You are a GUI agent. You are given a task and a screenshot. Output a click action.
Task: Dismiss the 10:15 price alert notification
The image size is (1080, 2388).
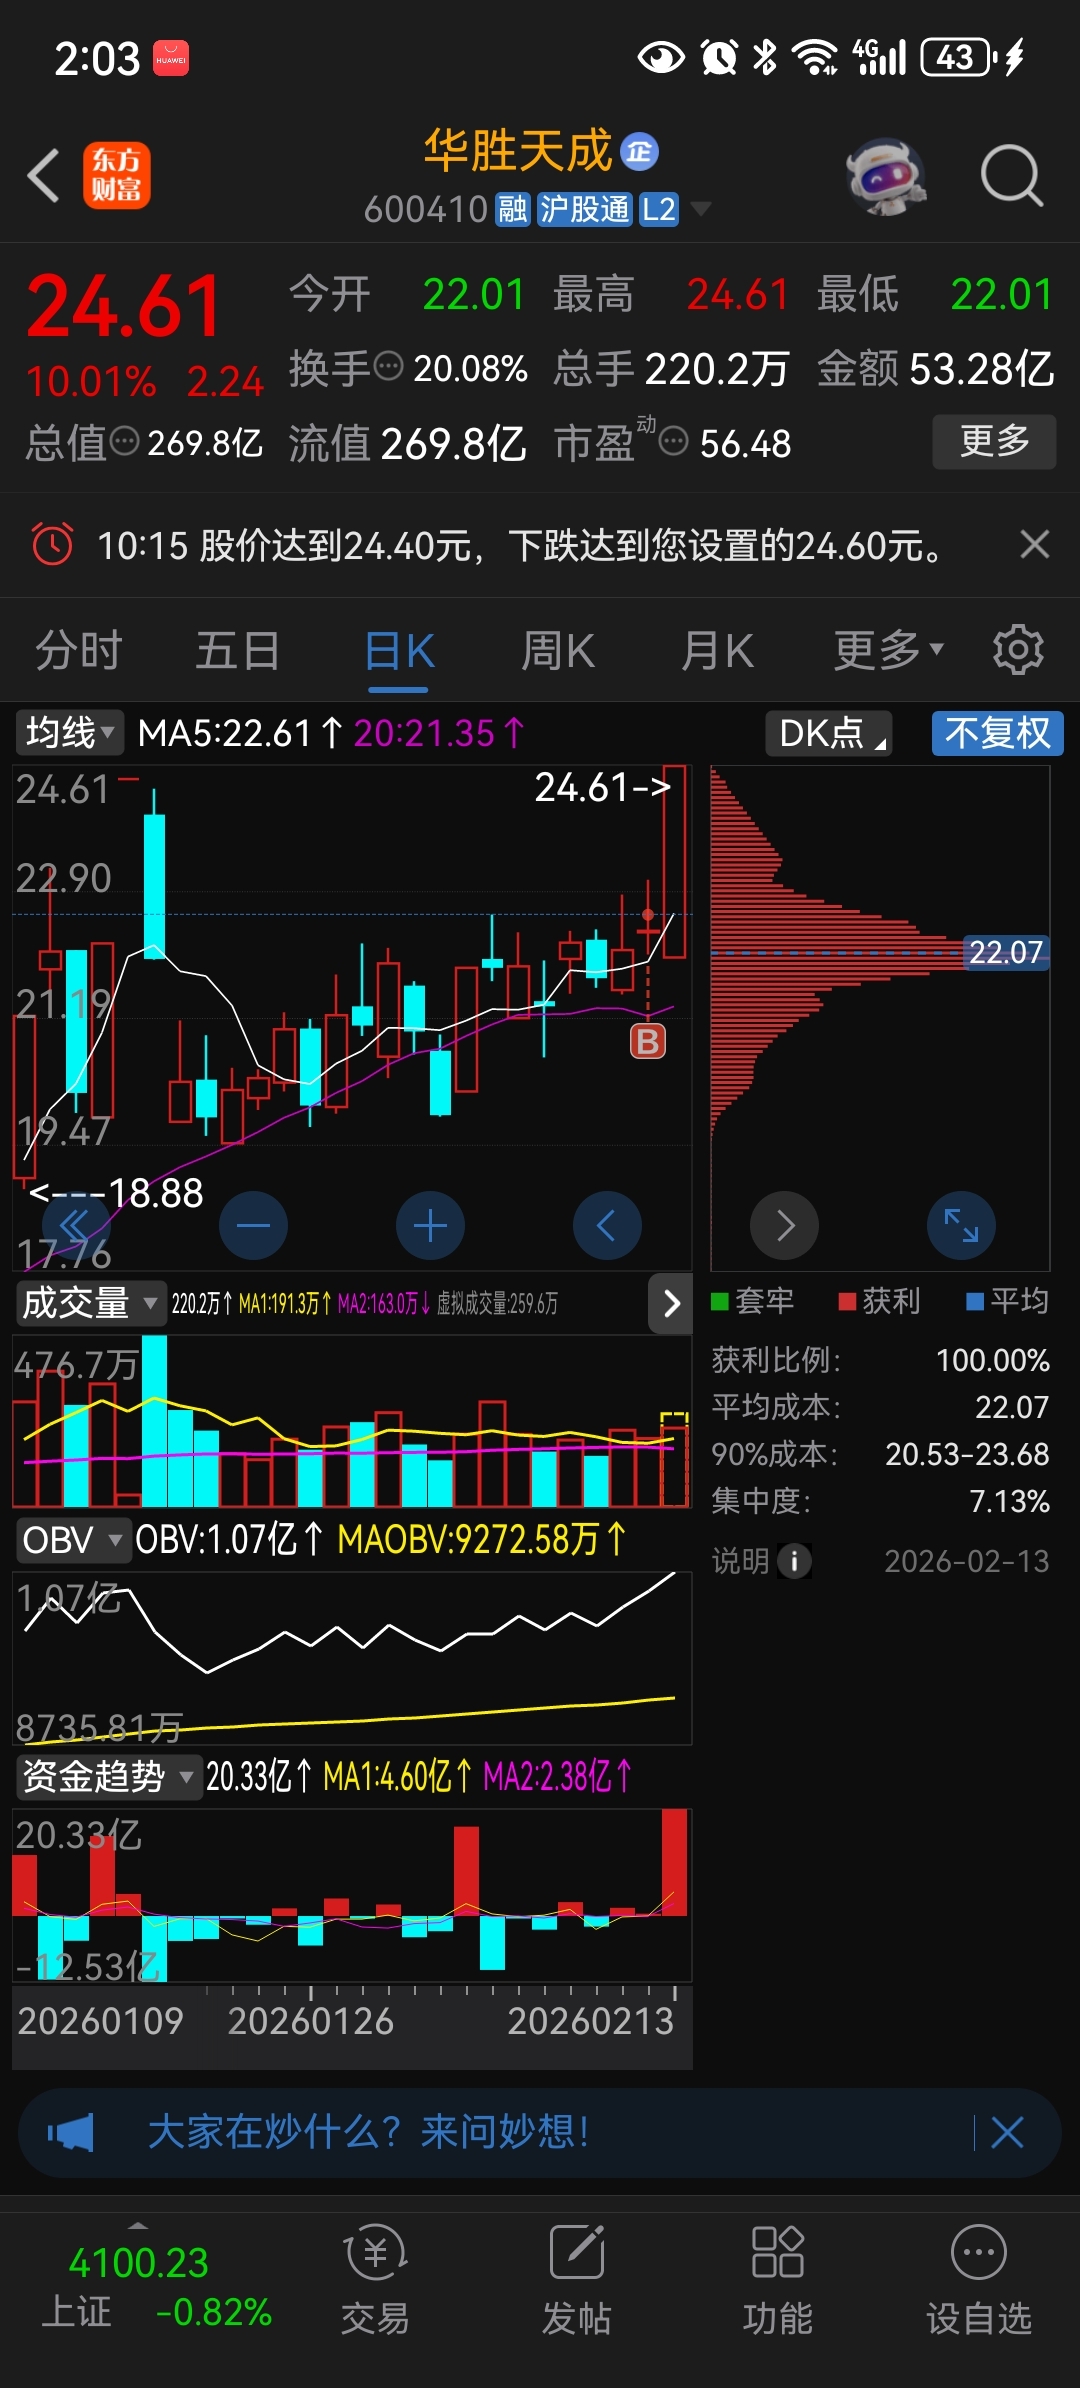1034,544
